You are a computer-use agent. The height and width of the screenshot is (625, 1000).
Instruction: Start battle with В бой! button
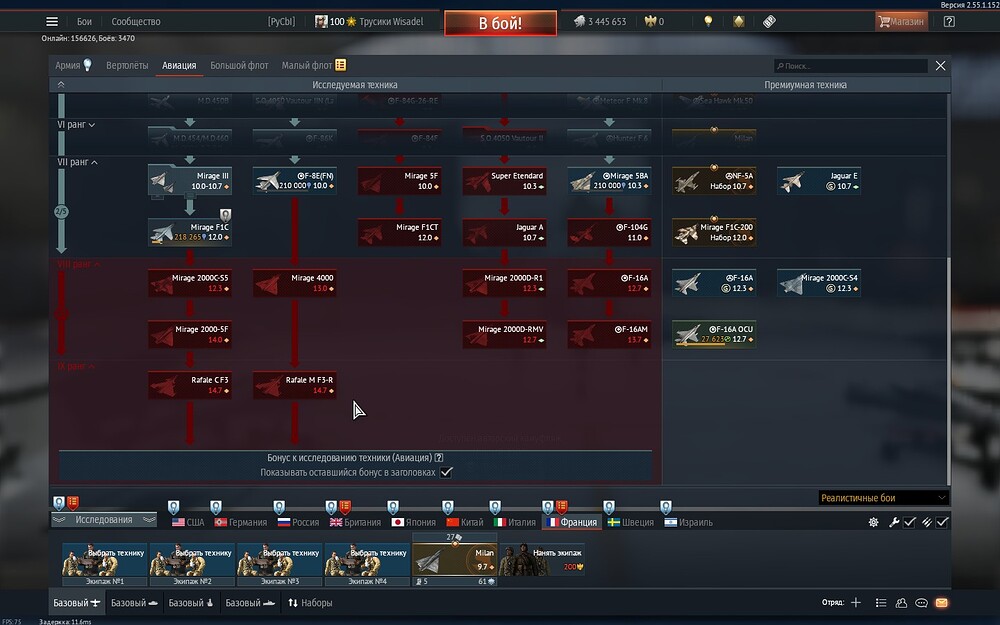click(501, 24)
